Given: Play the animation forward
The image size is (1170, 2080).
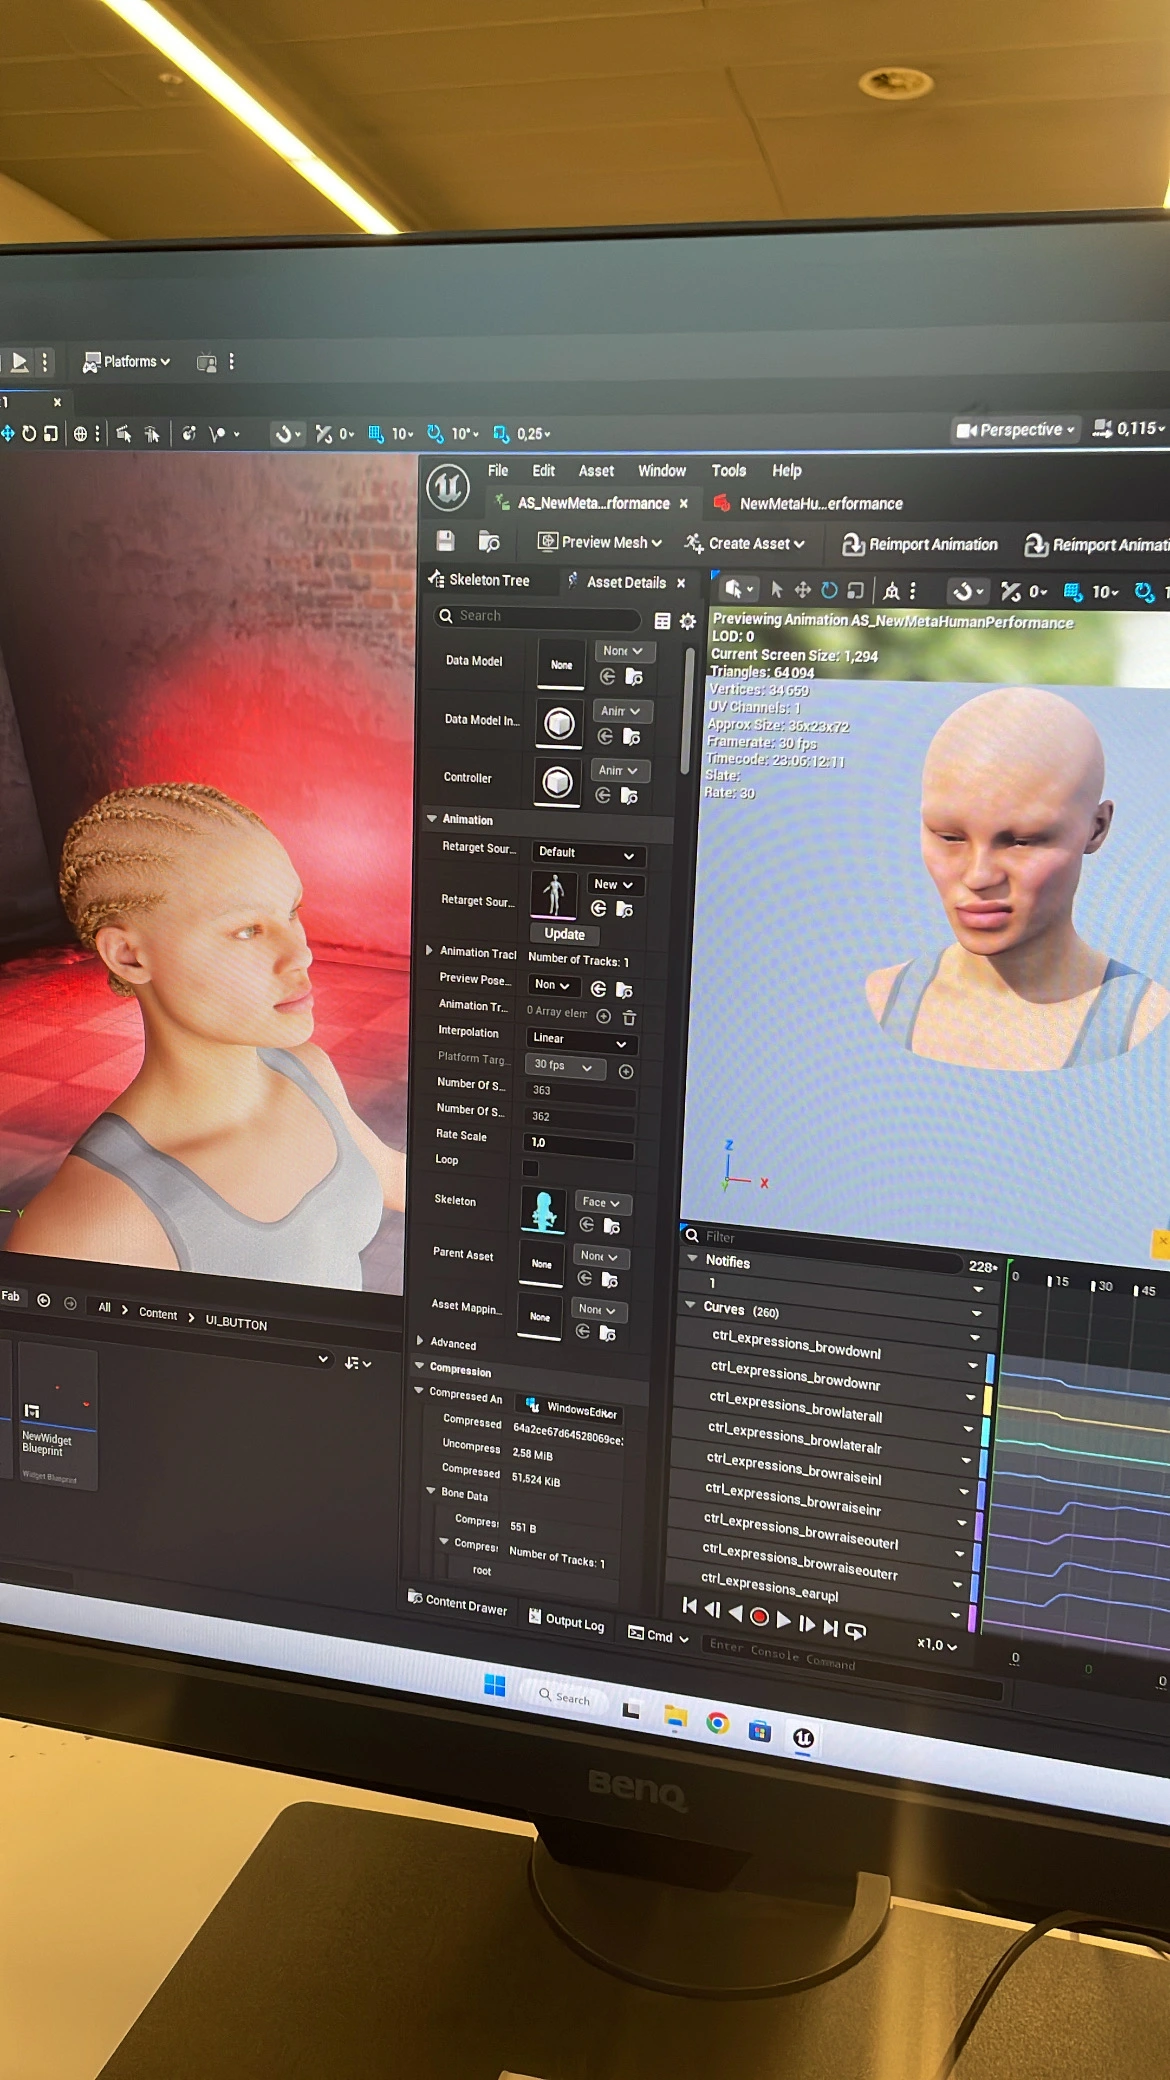Looking at the screenshot, I should [x=783, y=1620].
